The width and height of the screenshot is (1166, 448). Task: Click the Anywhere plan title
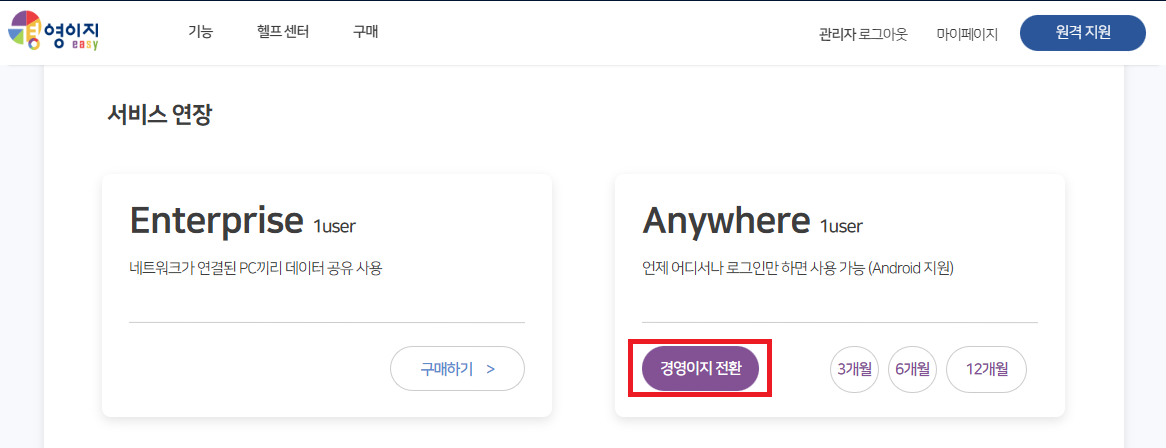click(725, 220)
